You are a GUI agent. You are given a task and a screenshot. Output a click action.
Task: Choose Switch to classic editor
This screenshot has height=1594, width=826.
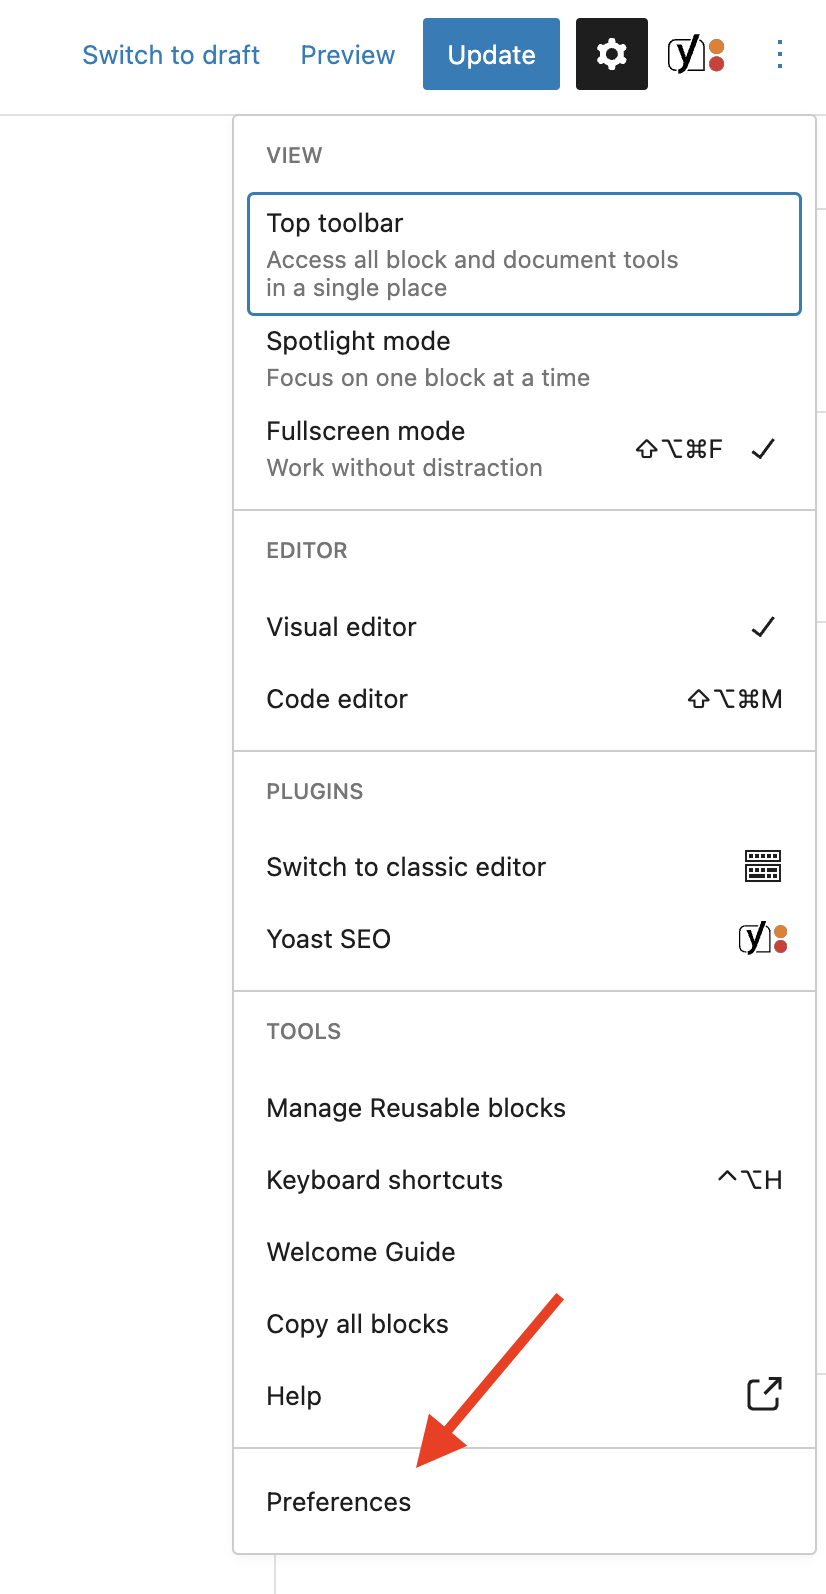pos(524,867)
